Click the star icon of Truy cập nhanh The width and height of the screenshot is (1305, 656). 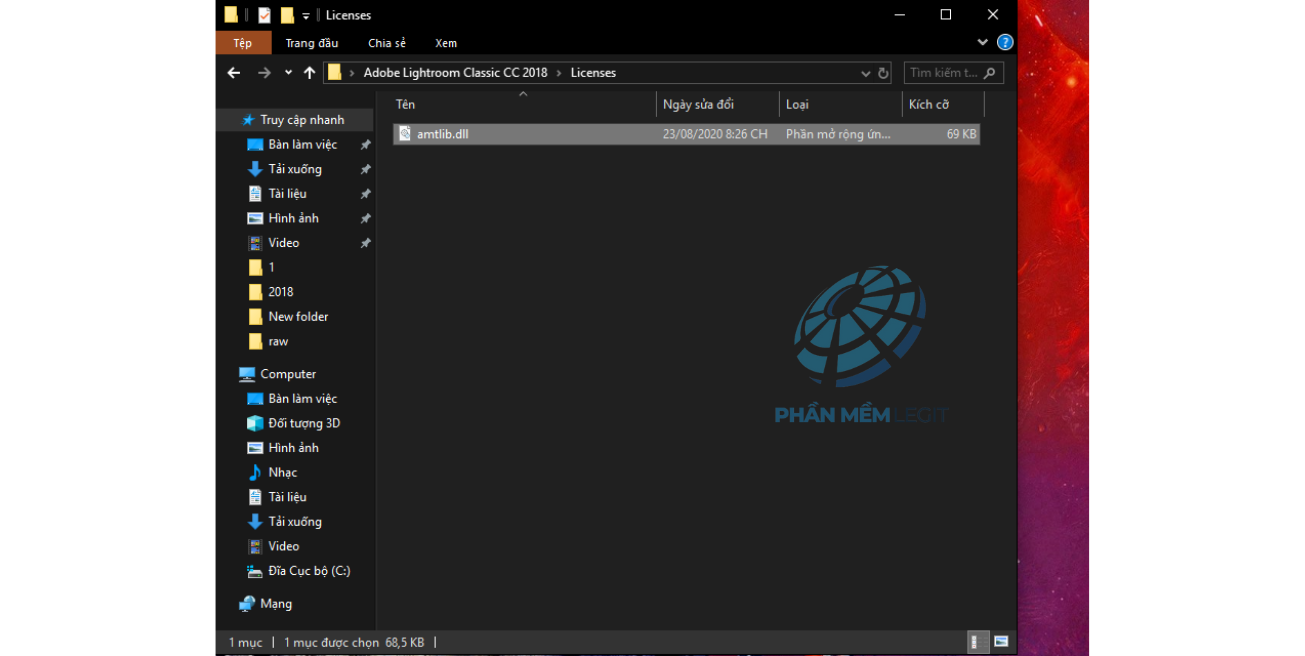248,120
